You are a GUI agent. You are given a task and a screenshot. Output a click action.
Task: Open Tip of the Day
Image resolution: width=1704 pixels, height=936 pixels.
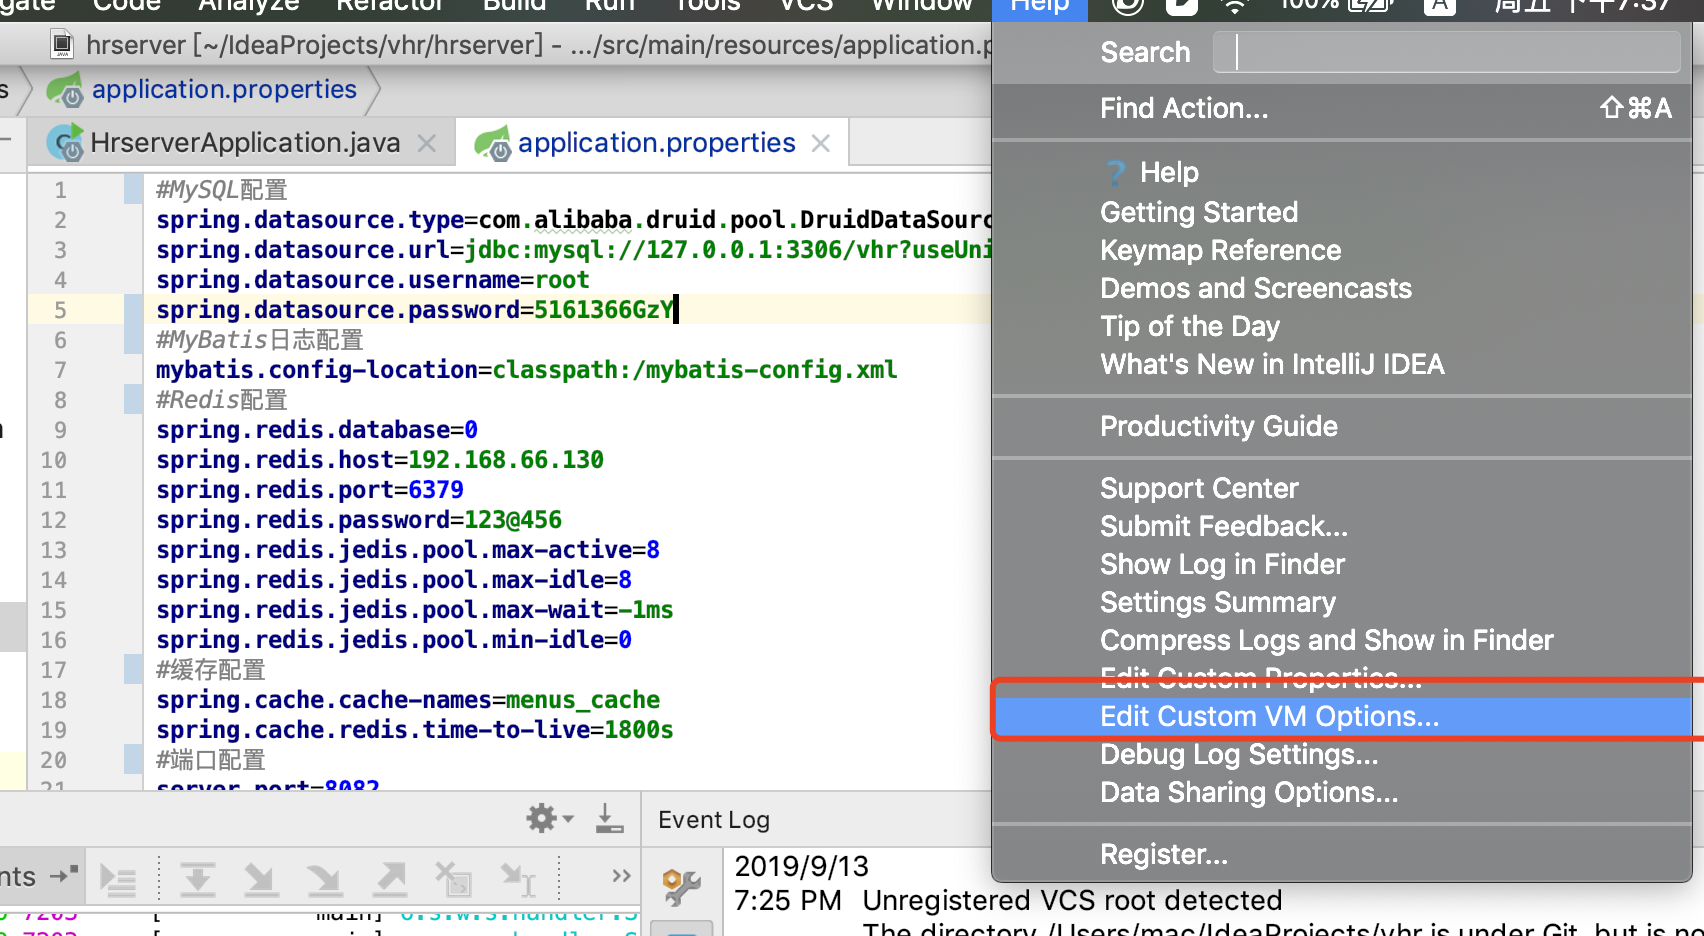[x=1342, y=326]
